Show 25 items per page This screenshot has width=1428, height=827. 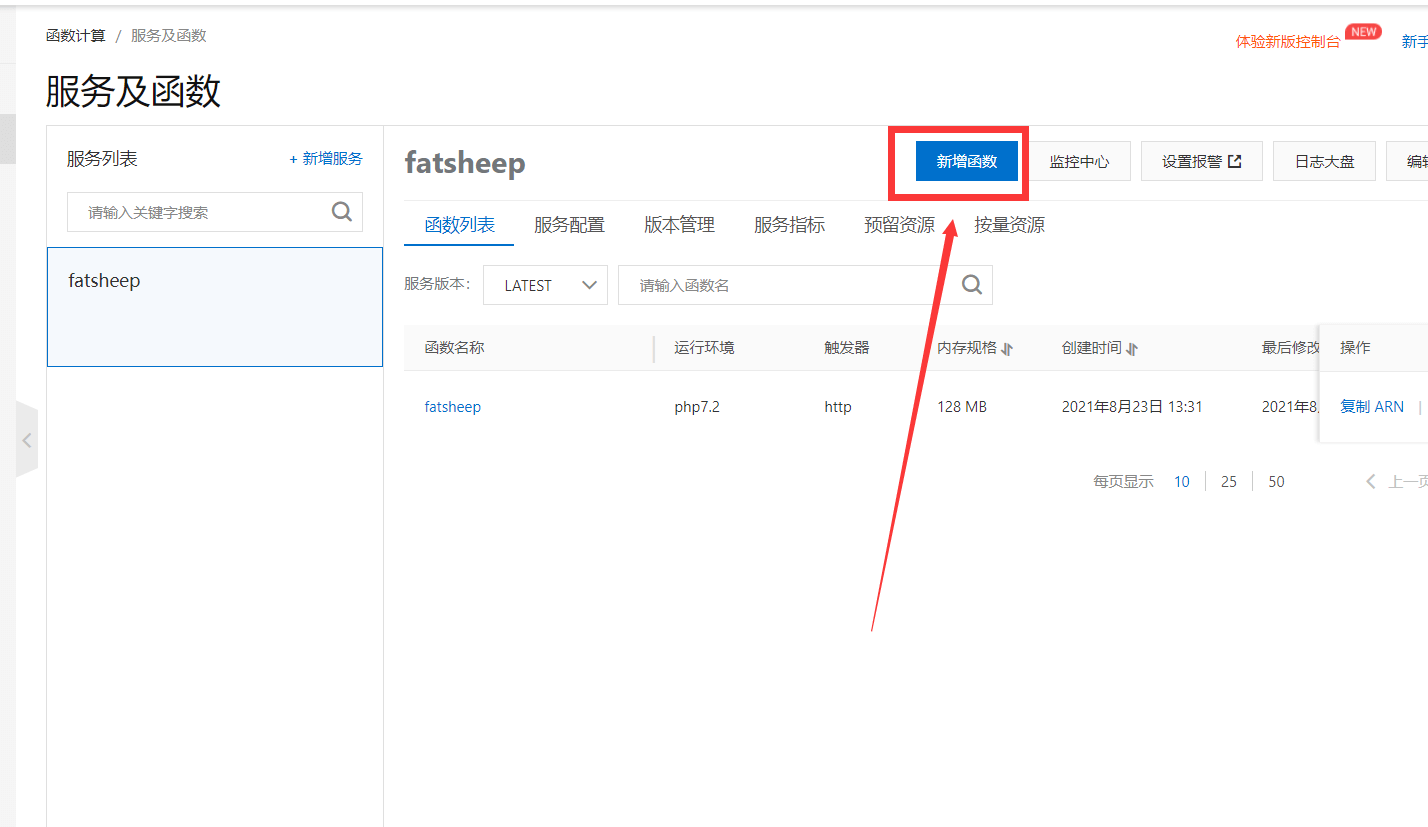point(1229,482)
